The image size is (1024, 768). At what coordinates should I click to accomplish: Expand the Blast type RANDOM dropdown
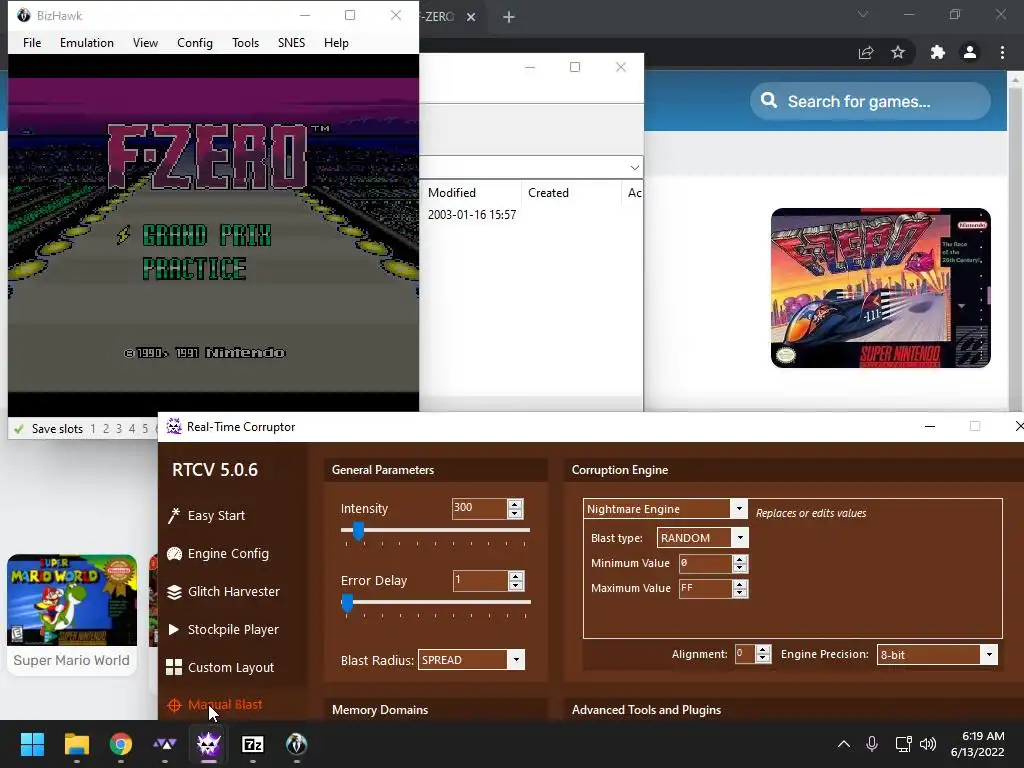pyautogui.click(x=740, y=537)
